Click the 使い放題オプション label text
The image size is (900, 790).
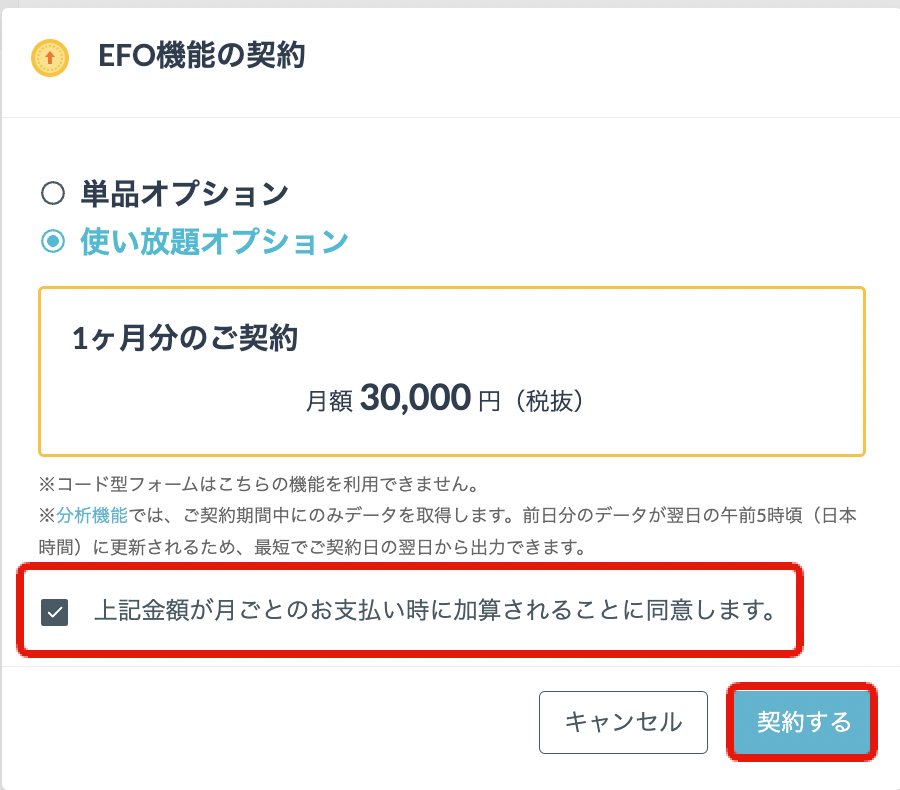[214, 241]
